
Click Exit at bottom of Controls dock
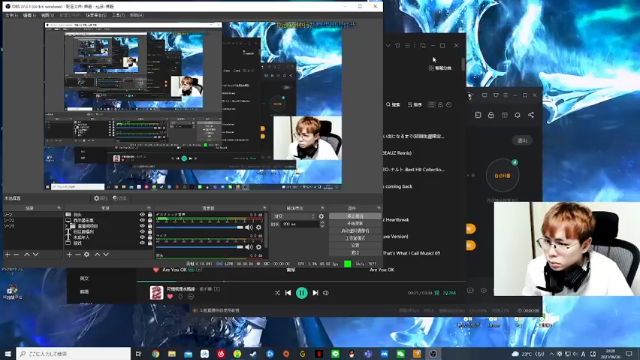click(355, 253)
